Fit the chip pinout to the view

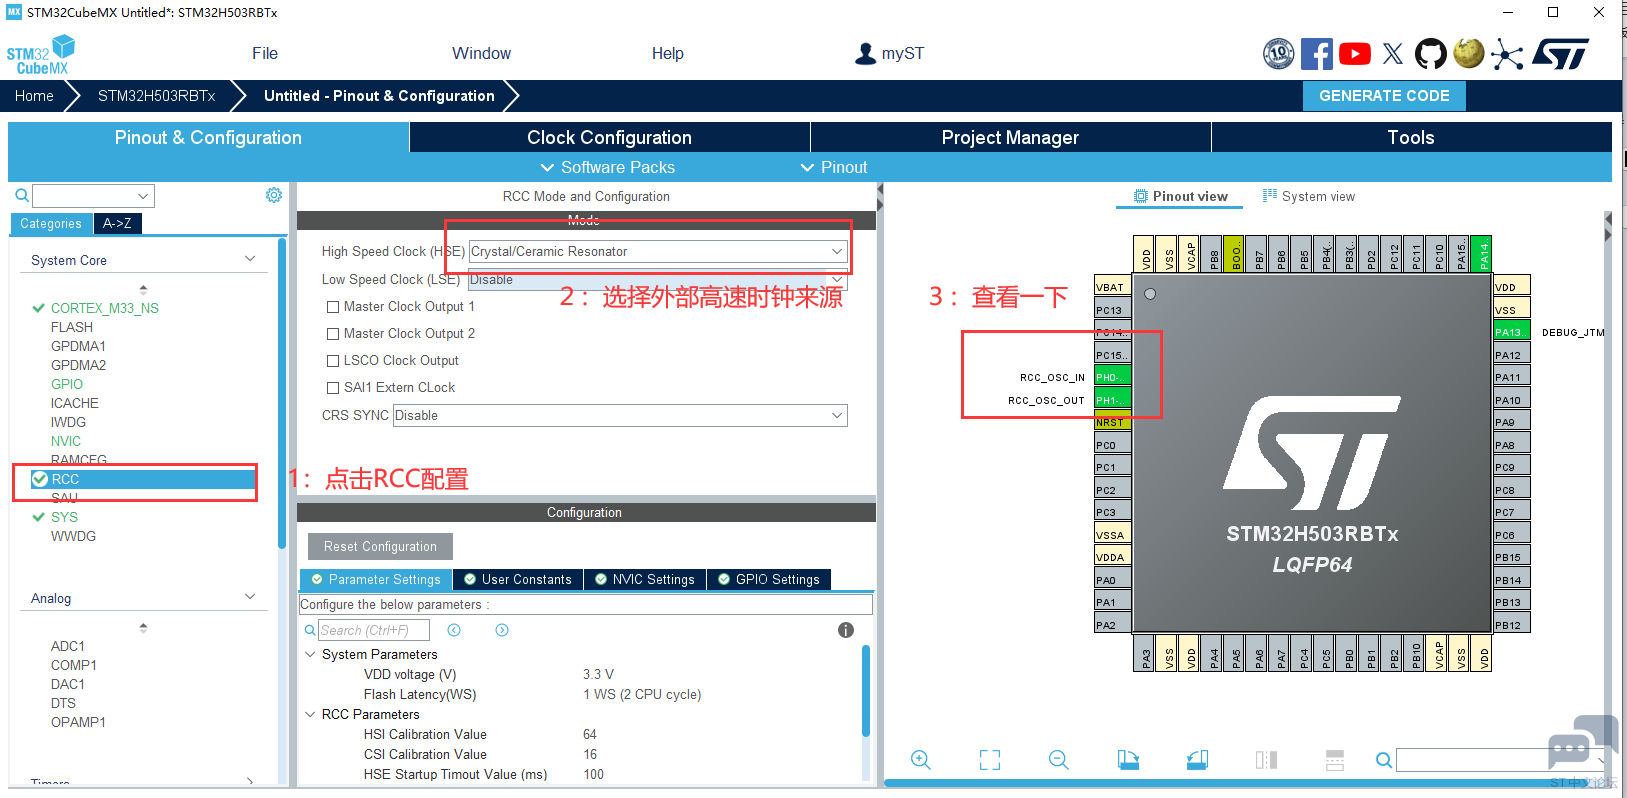990,760
